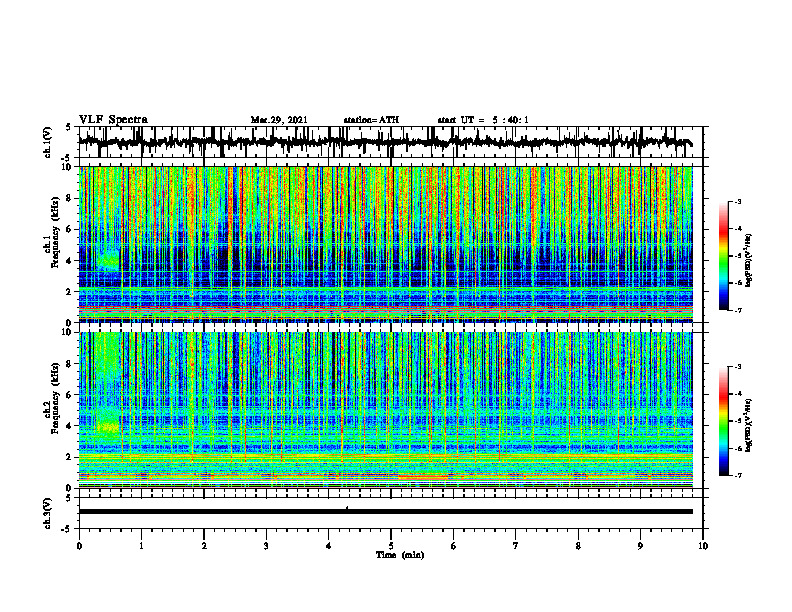The height and width of the screenshot is (612, 792).
Task: Click the time axis tick label "7"
Action: [516, 546]
